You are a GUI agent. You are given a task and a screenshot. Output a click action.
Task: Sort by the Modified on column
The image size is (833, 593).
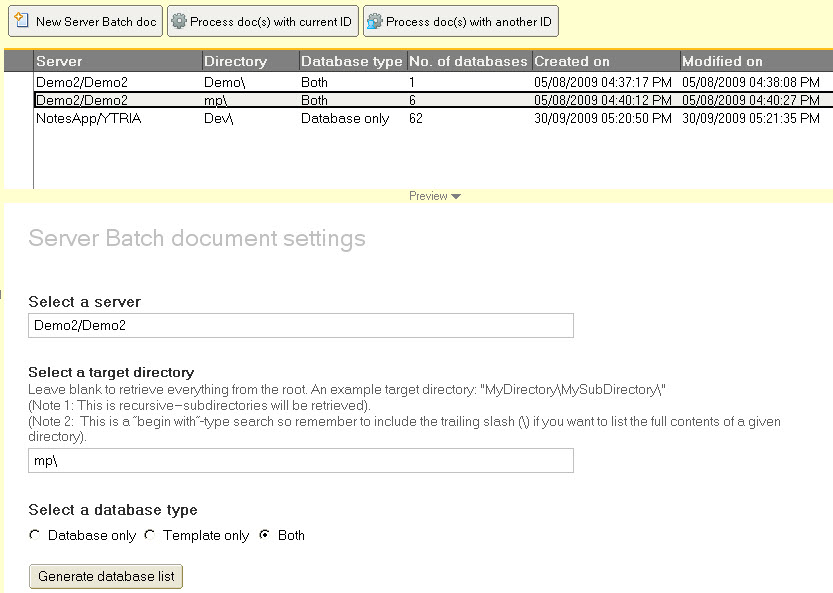pyautogui.click(x=755, y=61)
